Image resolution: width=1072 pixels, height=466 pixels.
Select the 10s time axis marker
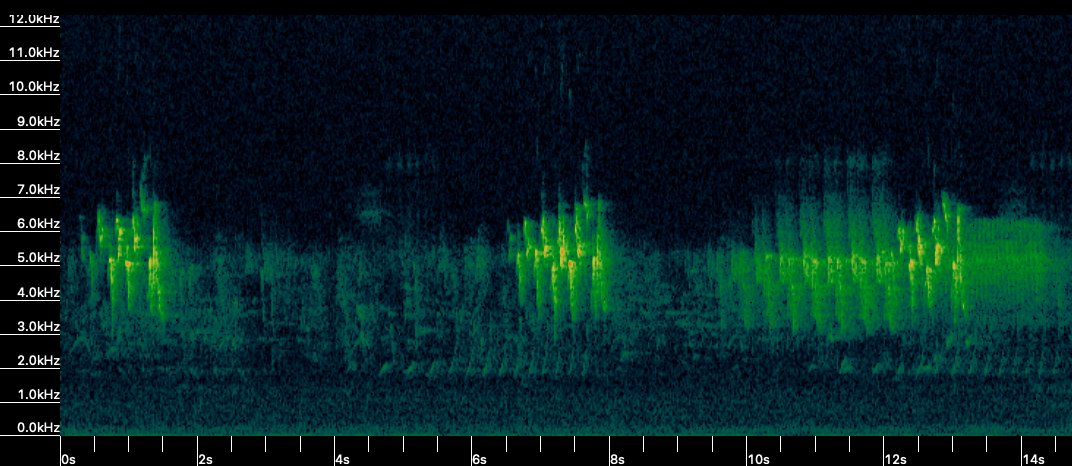pos(758,459)
